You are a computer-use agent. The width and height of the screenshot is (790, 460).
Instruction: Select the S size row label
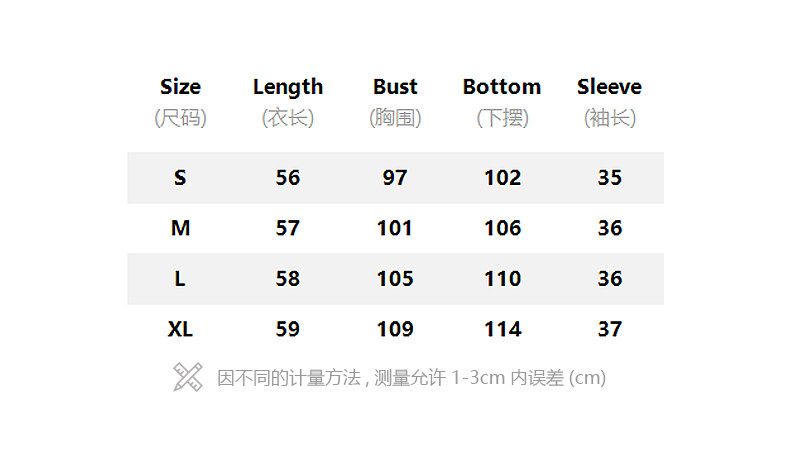pyautogui.click(x=180, y=178)
